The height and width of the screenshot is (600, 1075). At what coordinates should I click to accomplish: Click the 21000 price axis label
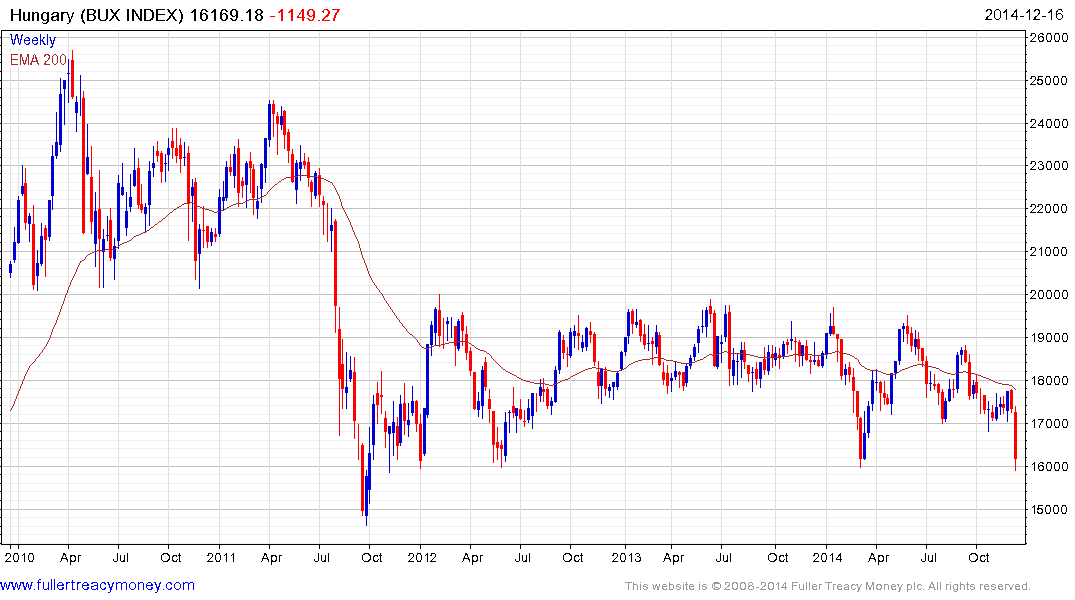click(1048, 252)
